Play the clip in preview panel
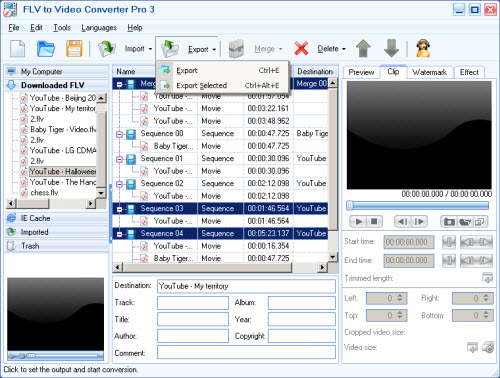Screen dimensions: 500x378 [359, 222]
